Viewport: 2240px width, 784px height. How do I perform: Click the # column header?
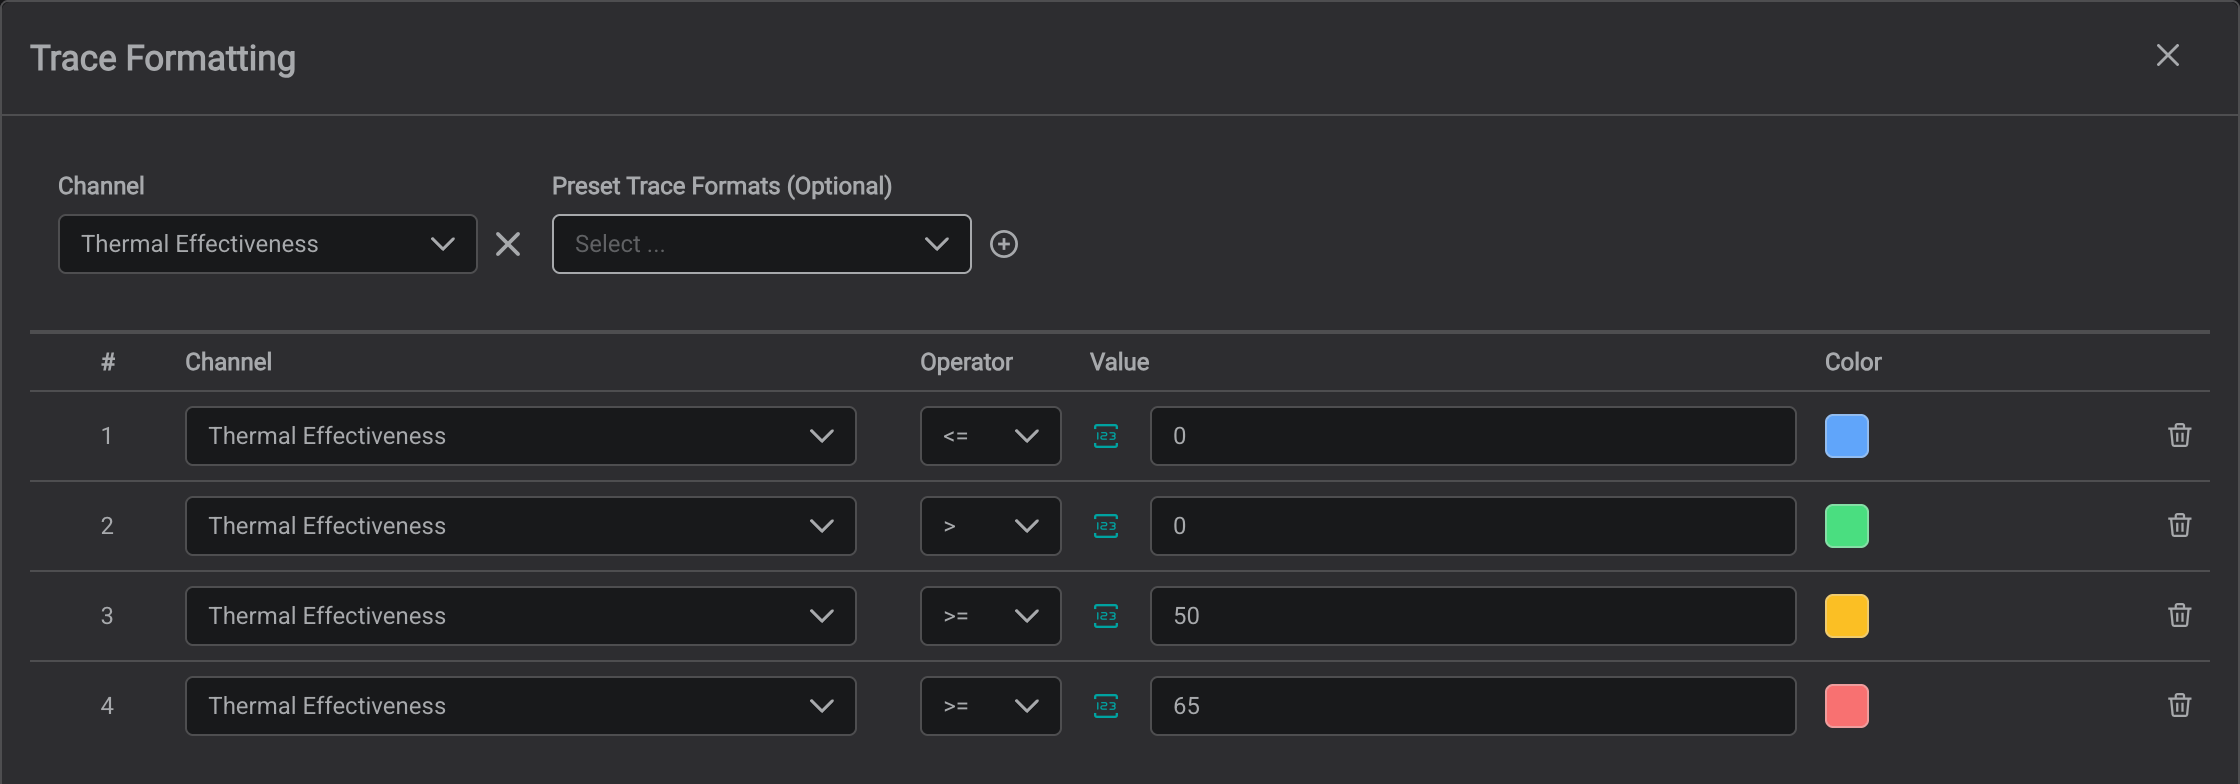pos(108,362)
